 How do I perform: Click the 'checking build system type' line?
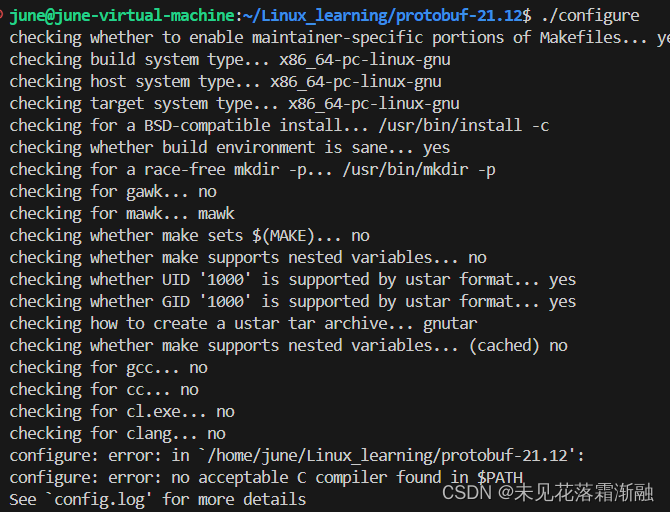coord(230,60)
